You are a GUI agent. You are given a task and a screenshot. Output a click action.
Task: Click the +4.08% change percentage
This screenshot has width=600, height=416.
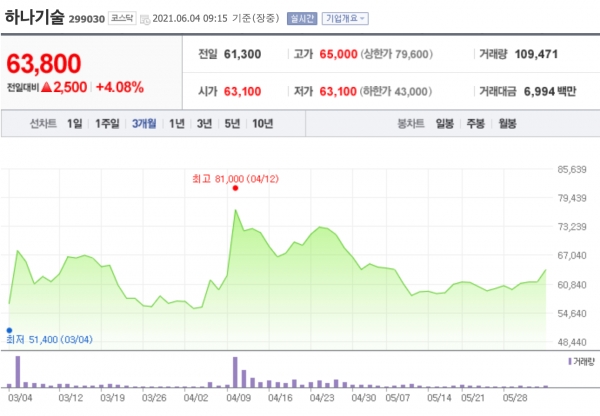pos(120,87)
